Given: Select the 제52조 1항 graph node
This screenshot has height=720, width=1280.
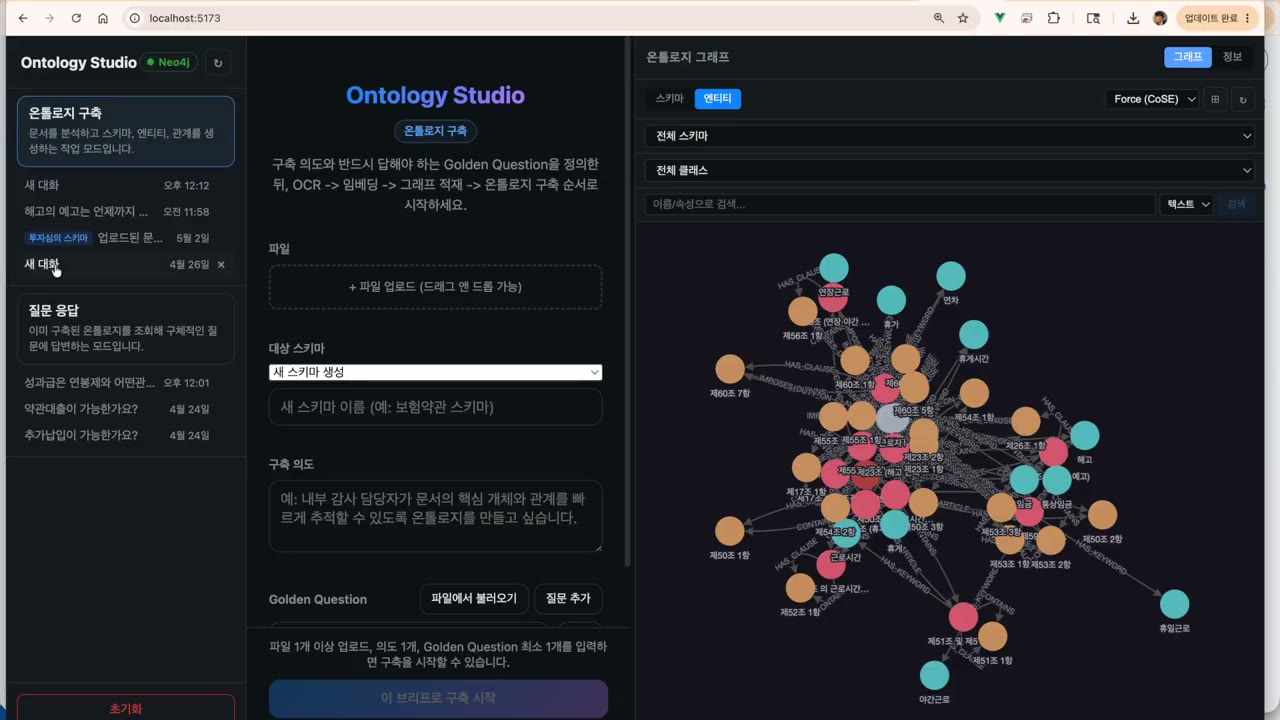Looking at the screenshot, I should (x=800, y=588).
